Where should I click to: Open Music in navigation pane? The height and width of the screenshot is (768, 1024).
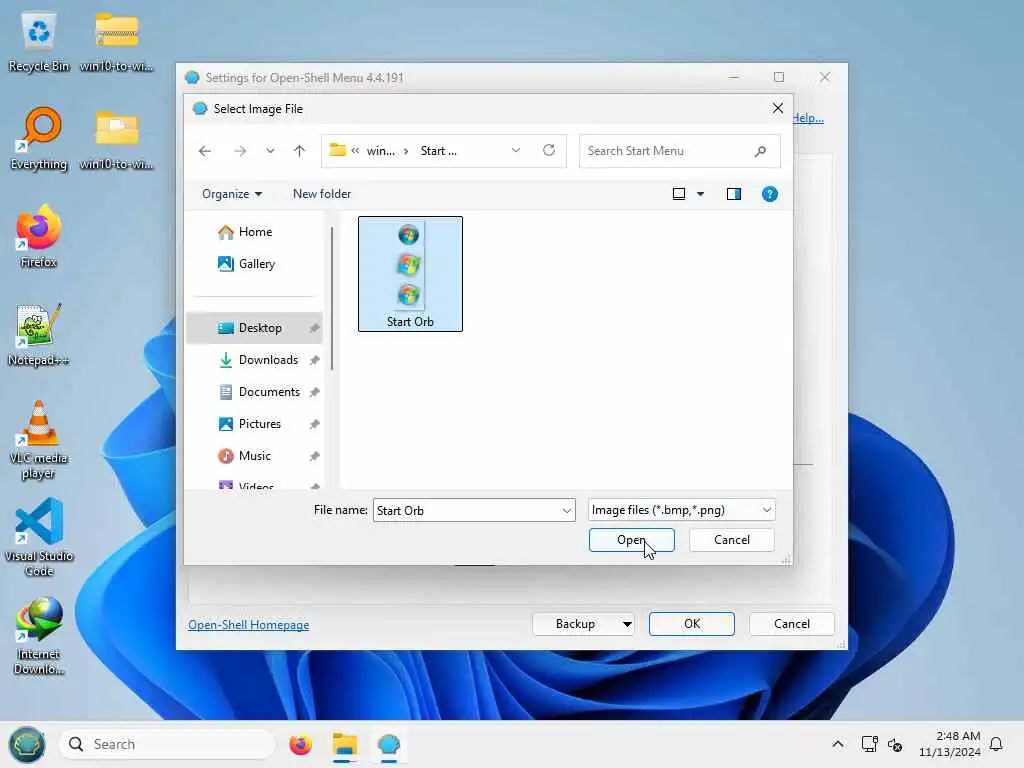(x=254, y=456)
